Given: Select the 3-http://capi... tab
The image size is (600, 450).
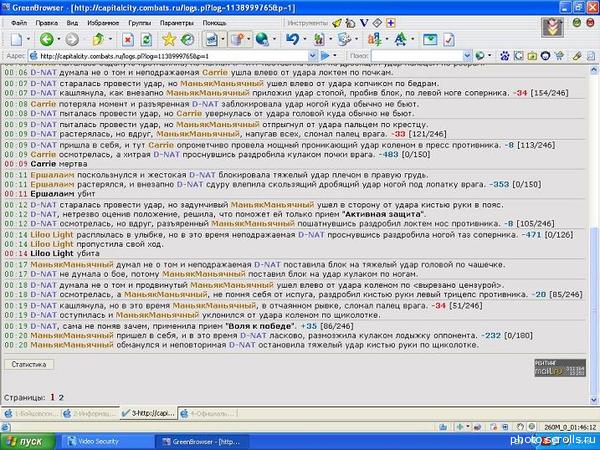Looking at the screenshot, I should point(148,413).
